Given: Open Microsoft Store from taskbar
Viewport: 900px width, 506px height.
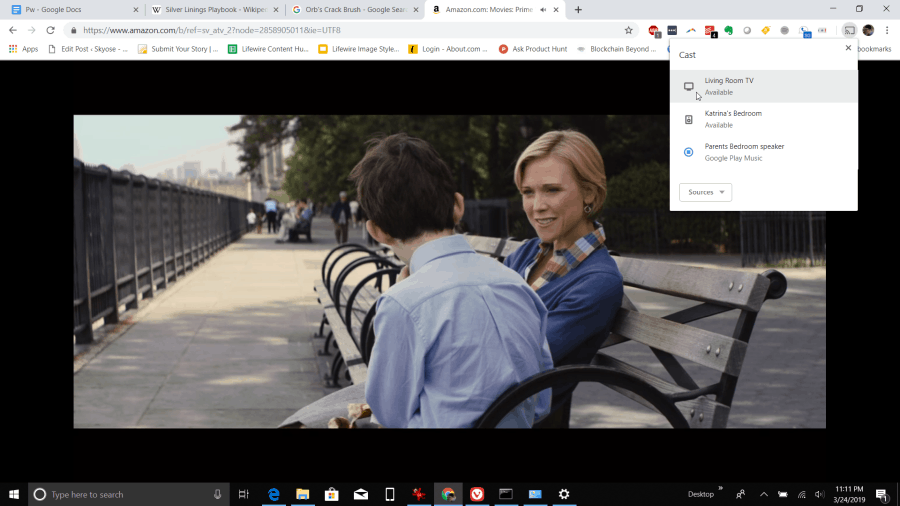Looking at the screenshot, I should [x=332, y=494].
